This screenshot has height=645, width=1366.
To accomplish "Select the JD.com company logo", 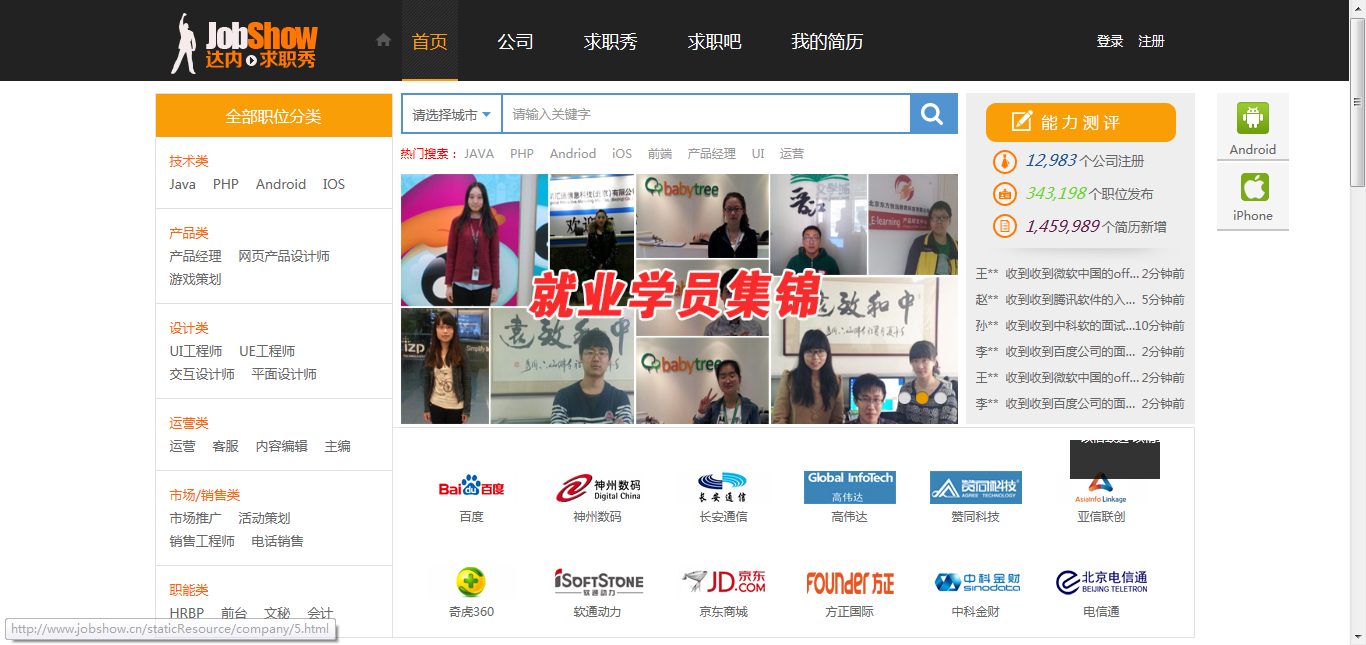I will tap(724, 581).
